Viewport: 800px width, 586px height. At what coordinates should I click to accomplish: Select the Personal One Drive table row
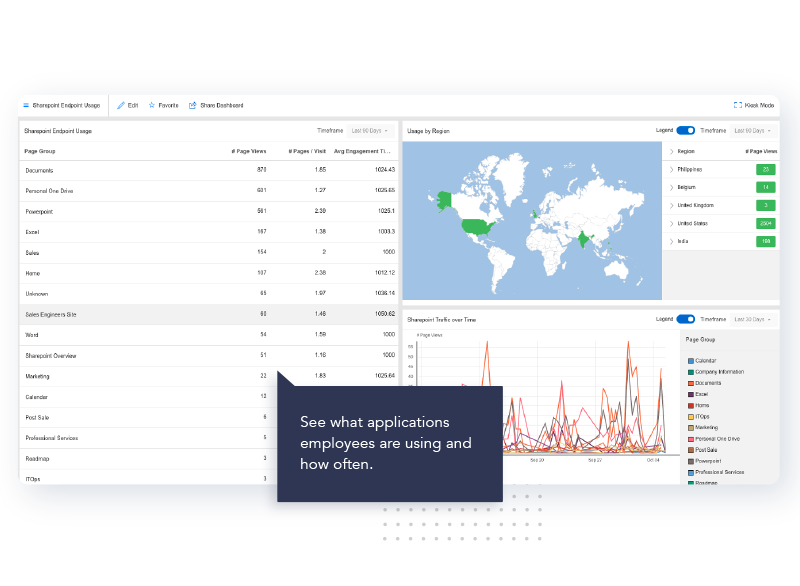tap(209, 191)
